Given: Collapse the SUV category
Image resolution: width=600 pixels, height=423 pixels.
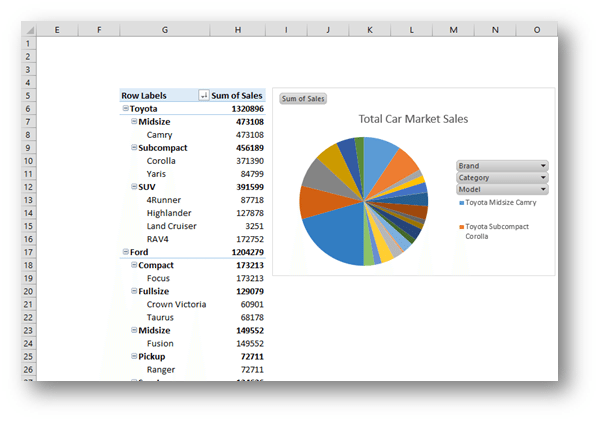Looking at the screenshot, I should [134, 186].
